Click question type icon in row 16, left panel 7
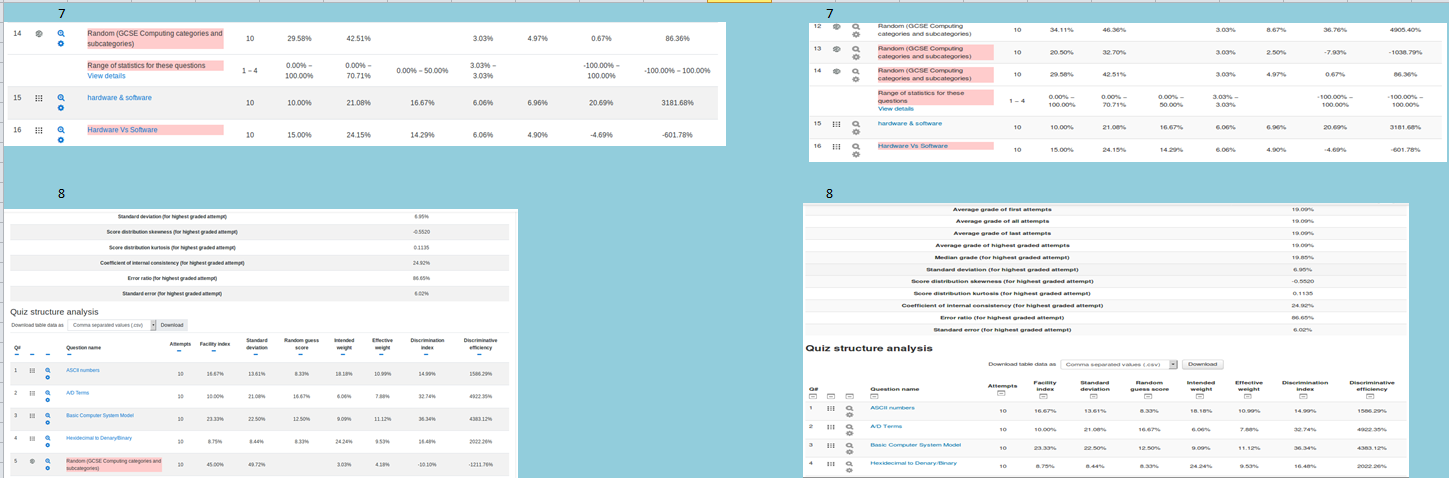This screenshot has width=1449, height=478. click(x=39, y=130)
